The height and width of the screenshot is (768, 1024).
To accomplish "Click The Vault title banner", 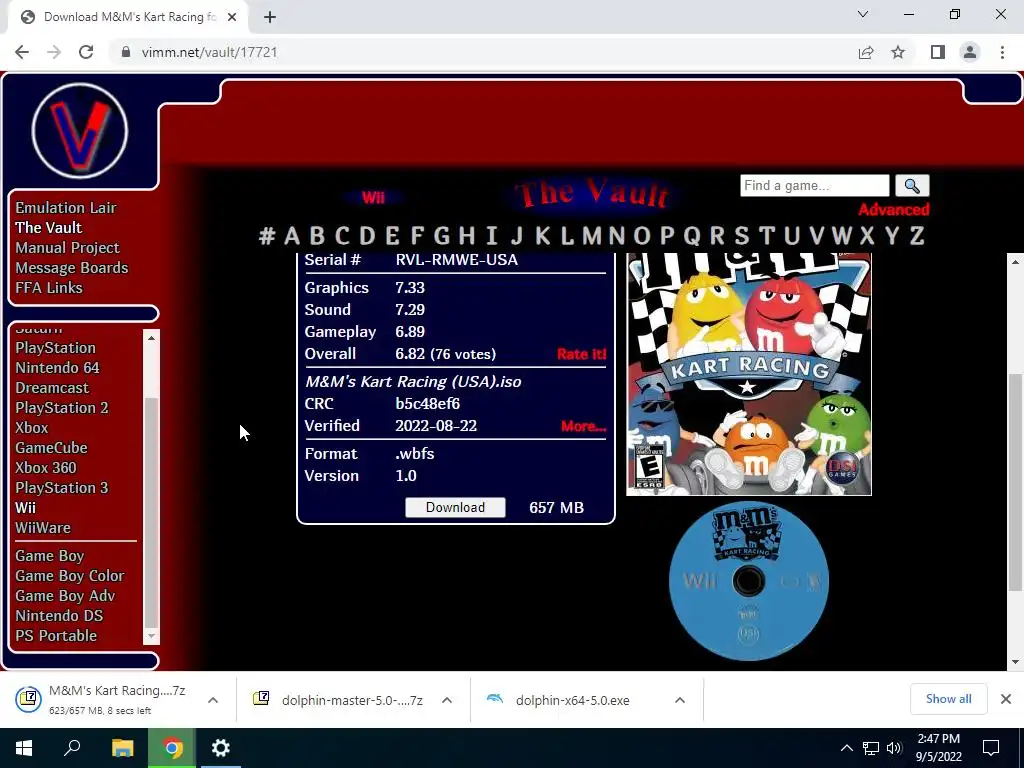I will 592,194.
